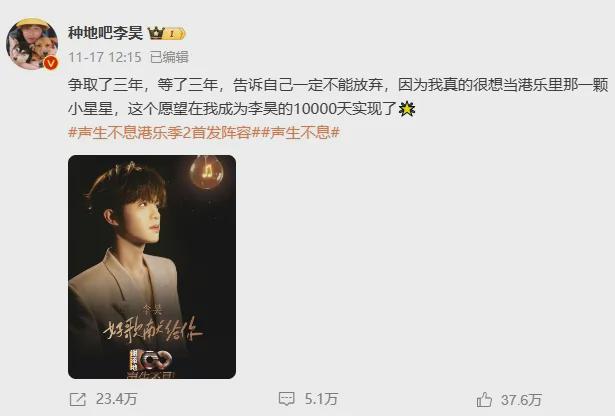Click the 37.6万 like count
This screenshot has height=416, width=615.
tap(521, 400)
